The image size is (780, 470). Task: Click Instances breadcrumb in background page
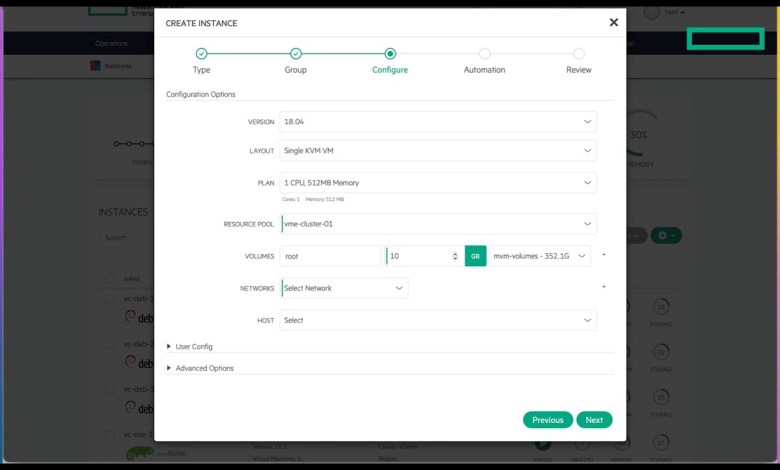[118, 66]
